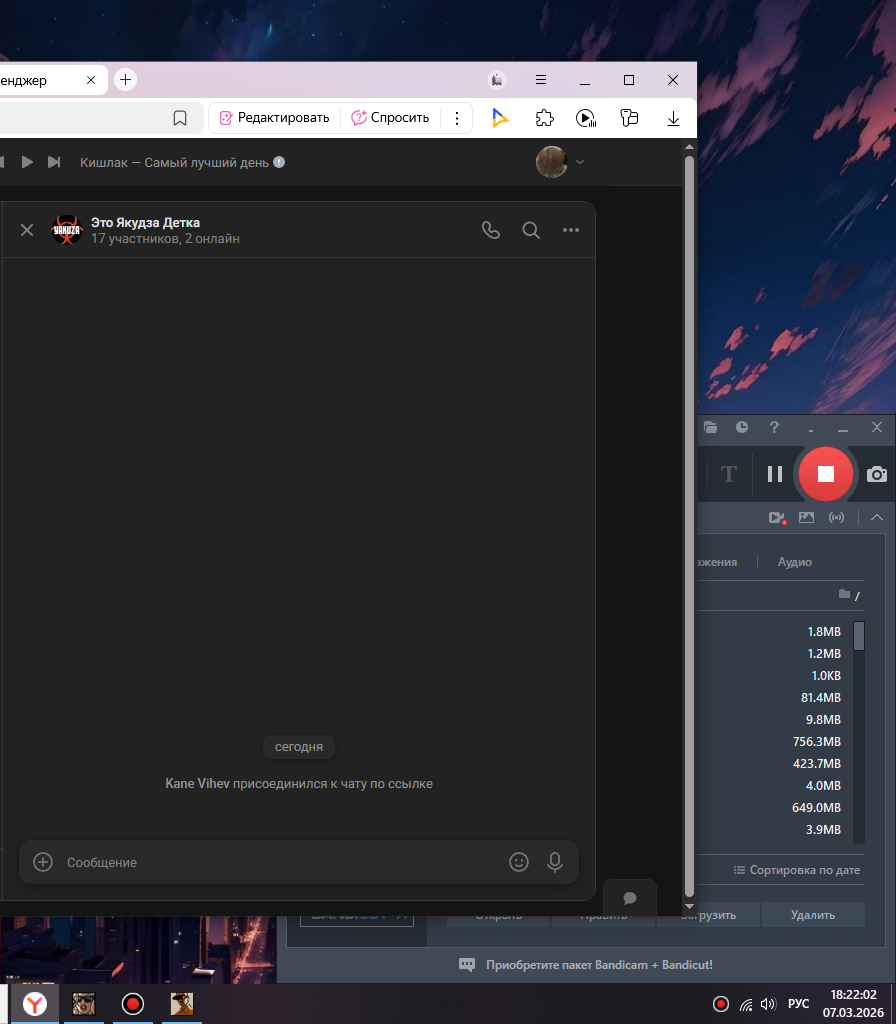Bookmark the page in the address bar

[180, 118]
